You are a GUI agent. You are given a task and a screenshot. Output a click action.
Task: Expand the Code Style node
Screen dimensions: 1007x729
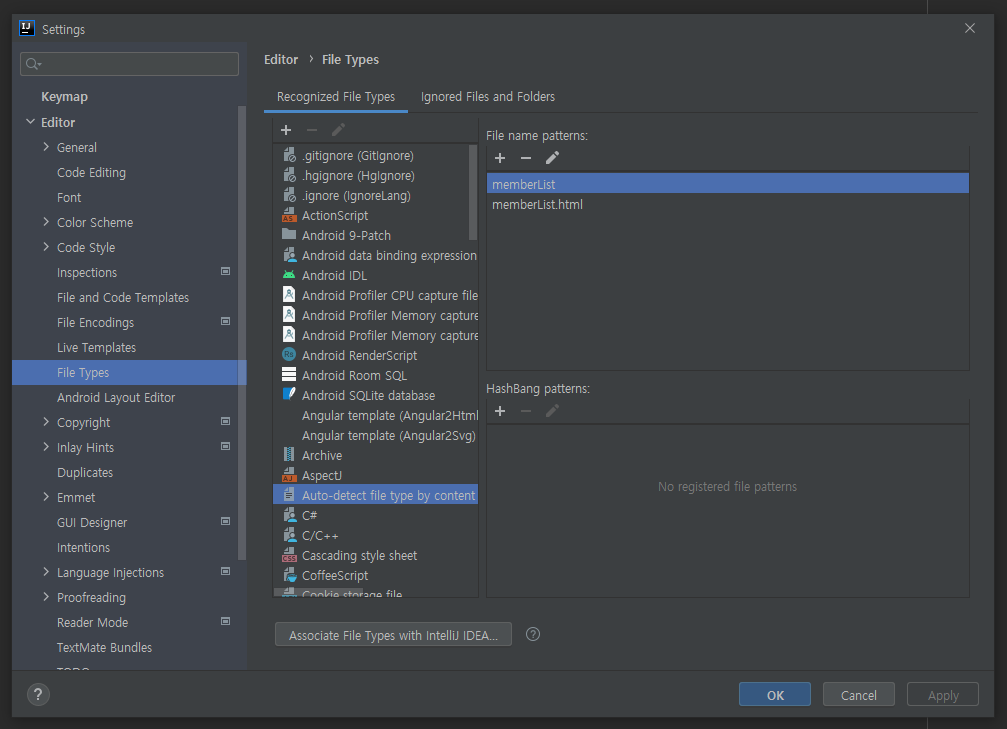coord(46,247)
